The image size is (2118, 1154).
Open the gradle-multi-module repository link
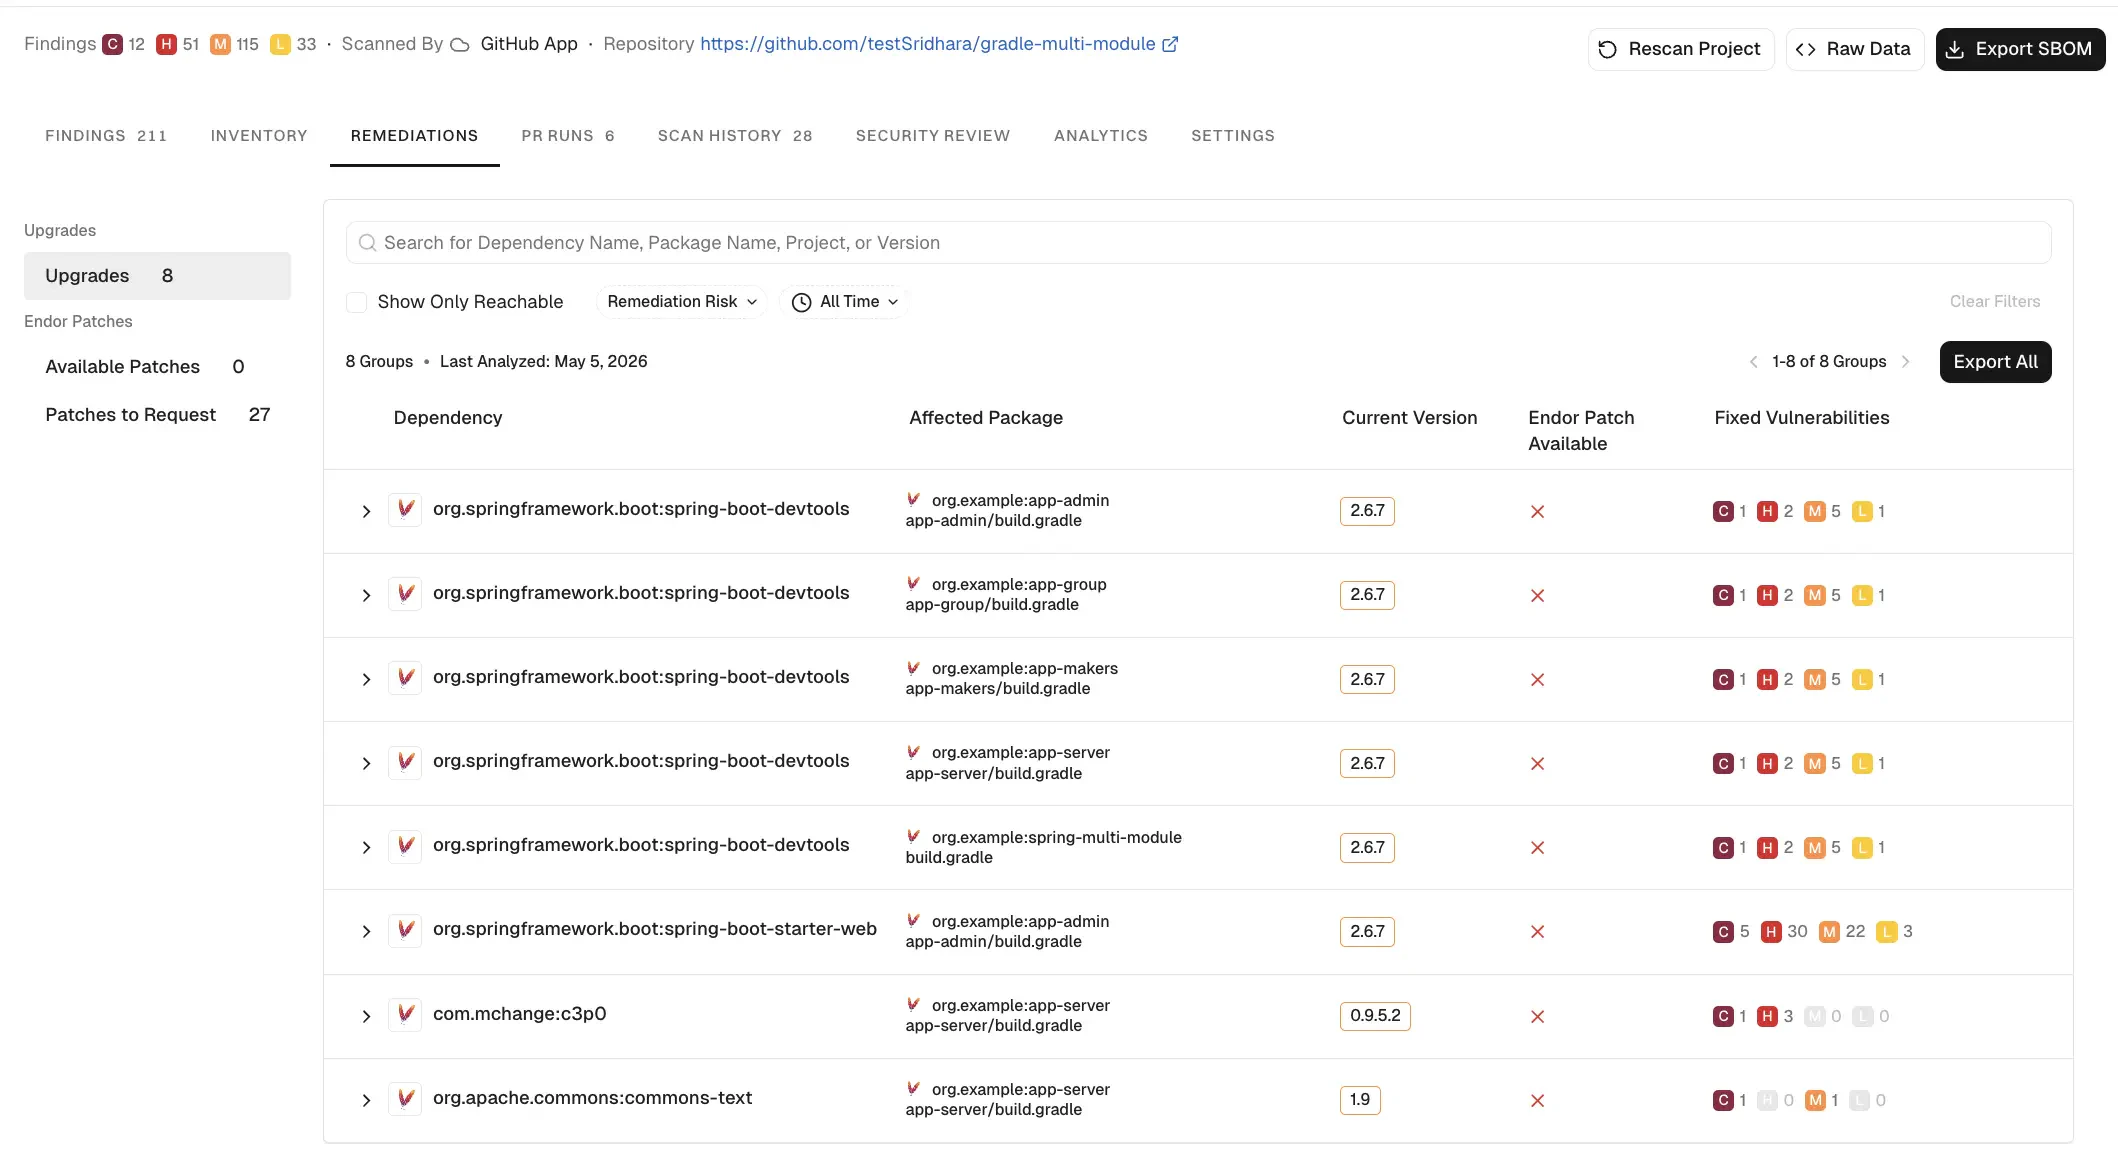tap(928, 44)
